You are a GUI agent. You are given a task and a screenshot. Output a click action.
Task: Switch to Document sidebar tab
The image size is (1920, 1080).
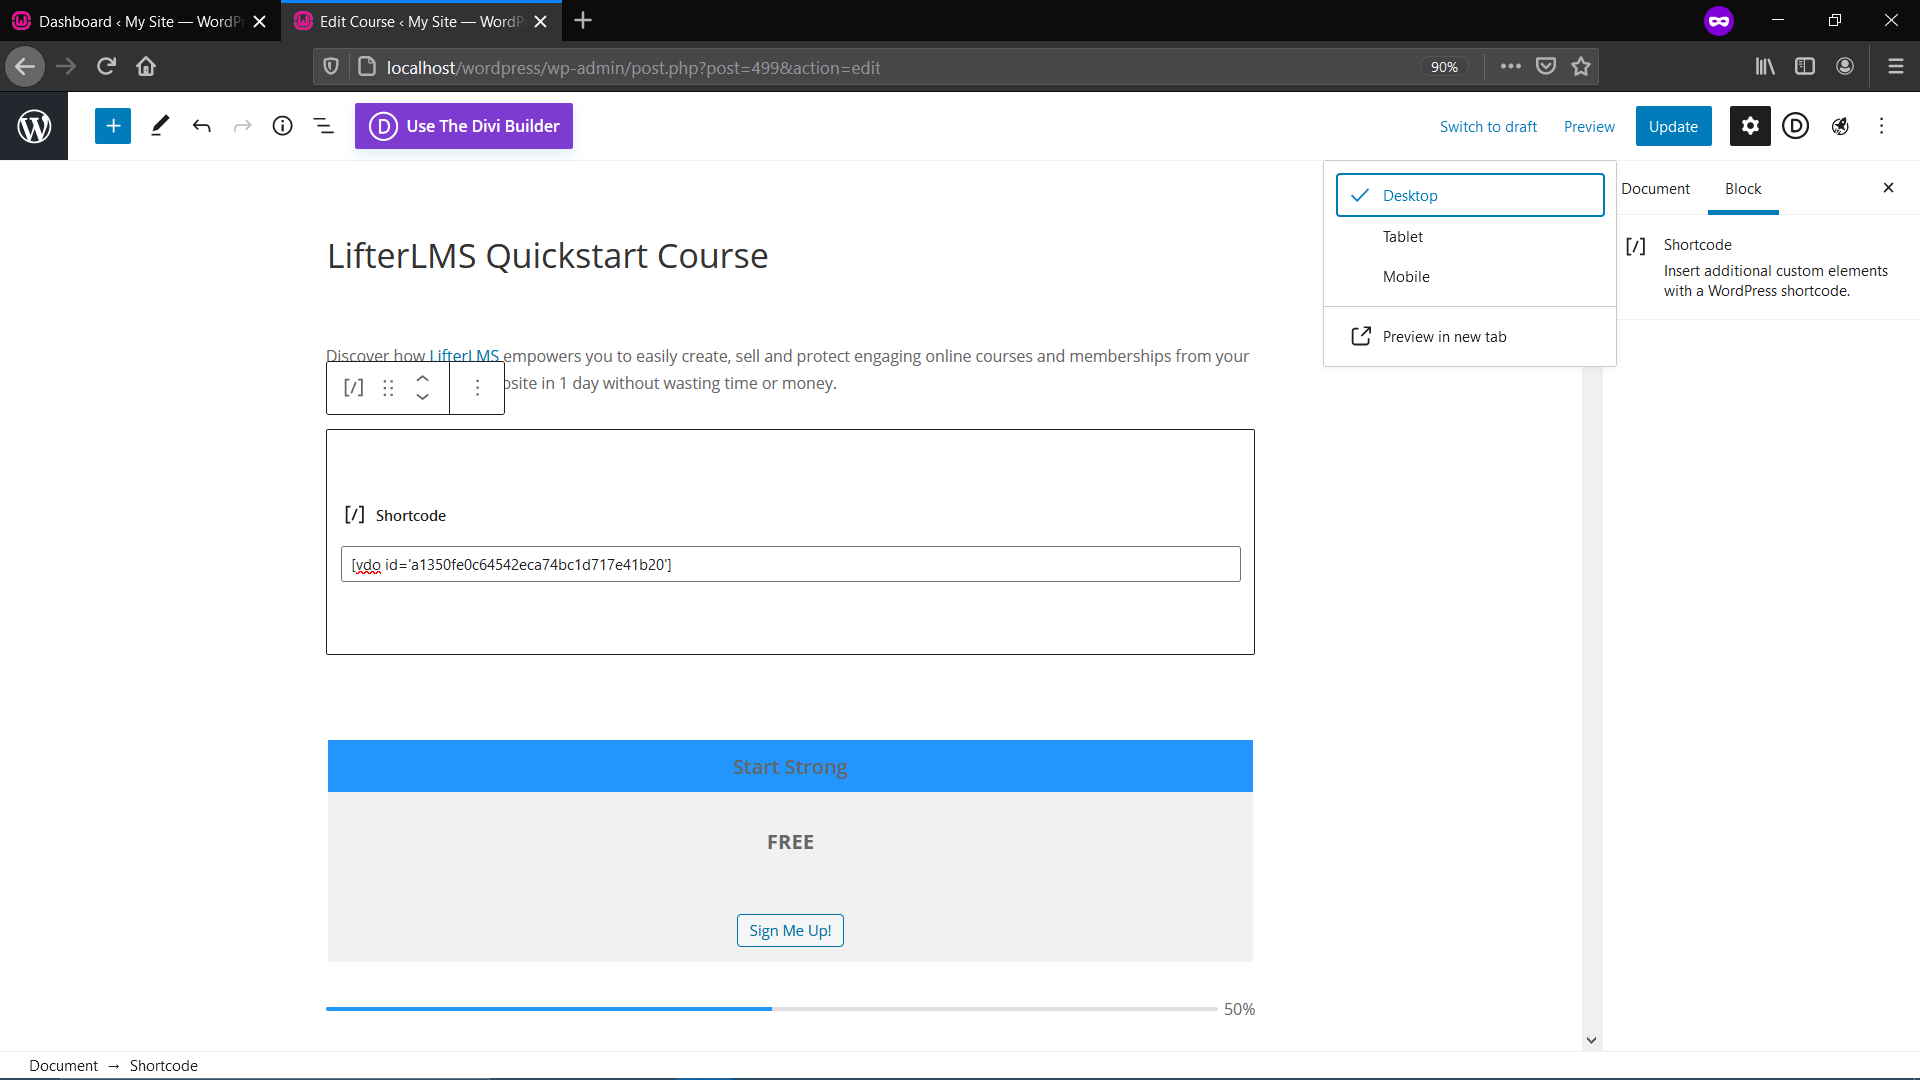pyautogui.click(x=1655, y=188)
